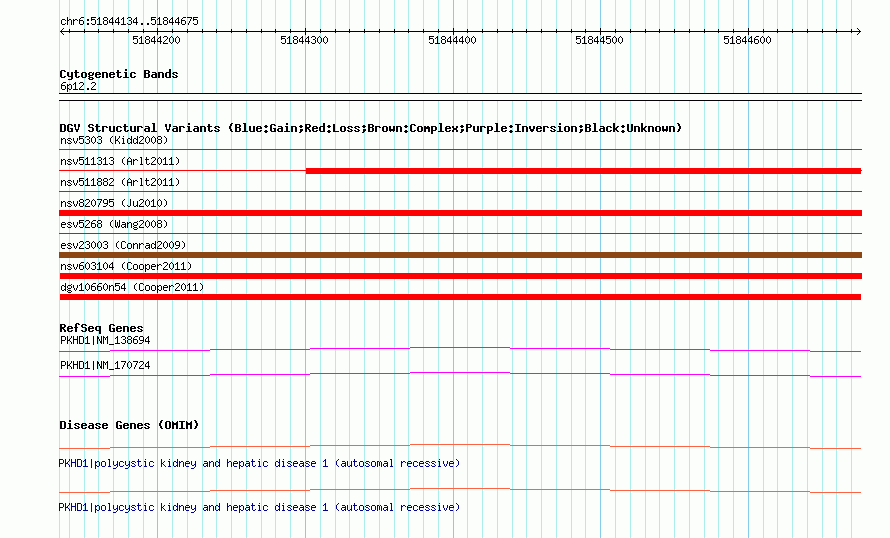Click variant label dgv10660n54 (Cooper2011)

coord(132,287)
